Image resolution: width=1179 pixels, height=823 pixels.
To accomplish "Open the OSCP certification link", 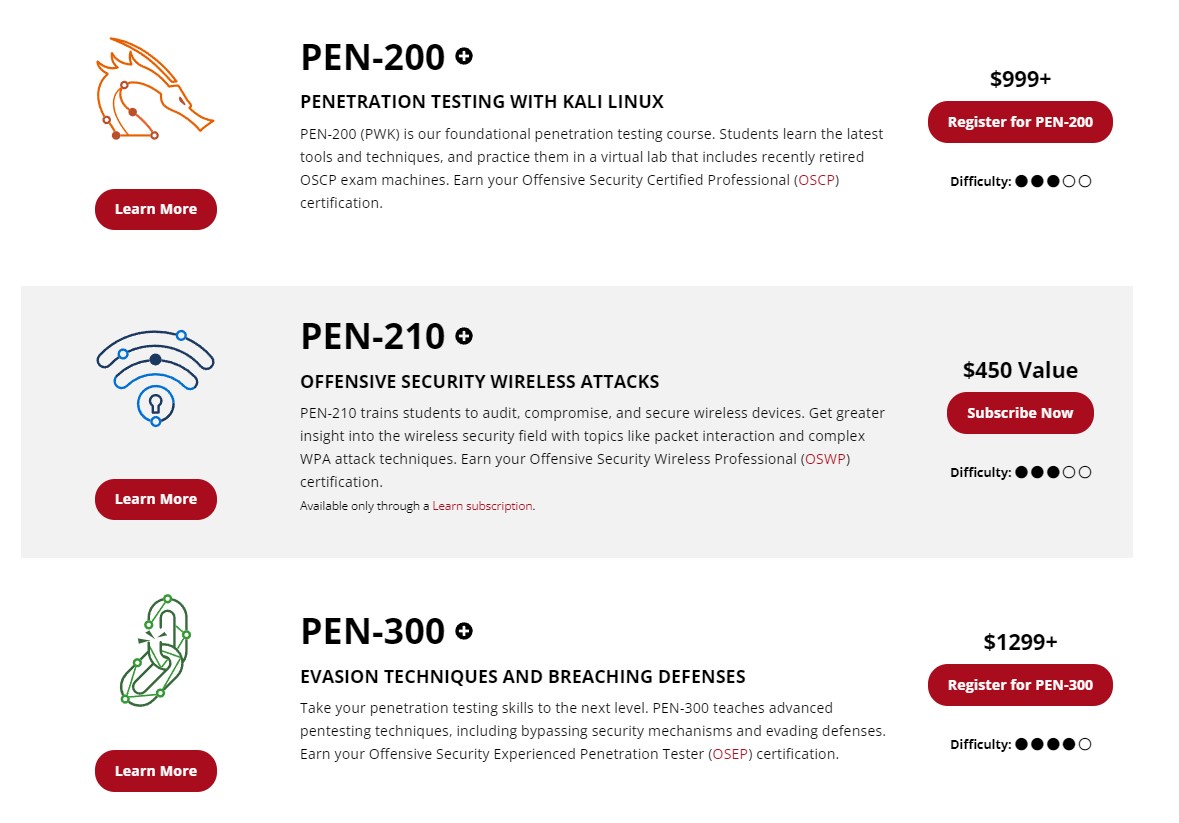I will pyautogui.click(x=817, y=180).
